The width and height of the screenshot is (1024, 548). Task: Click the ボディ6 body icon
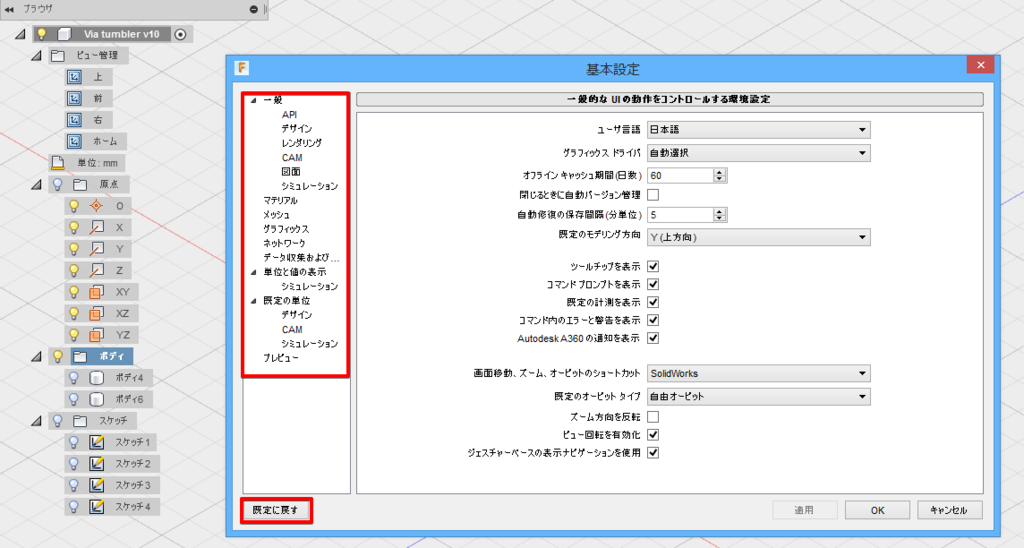click(x=97, y=399)
